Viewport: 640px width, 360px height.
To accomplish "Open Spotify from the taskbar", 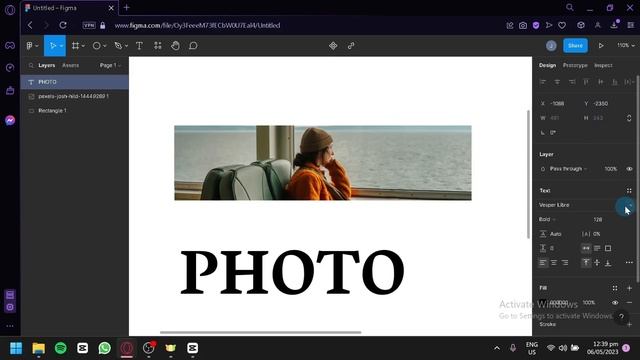I will [x=61, y=348].
